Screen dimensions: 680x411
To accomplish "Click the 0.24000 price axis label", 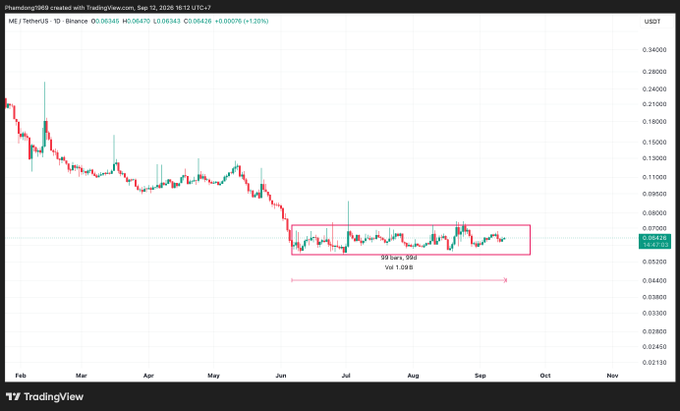I will click(x=654, y=89).
